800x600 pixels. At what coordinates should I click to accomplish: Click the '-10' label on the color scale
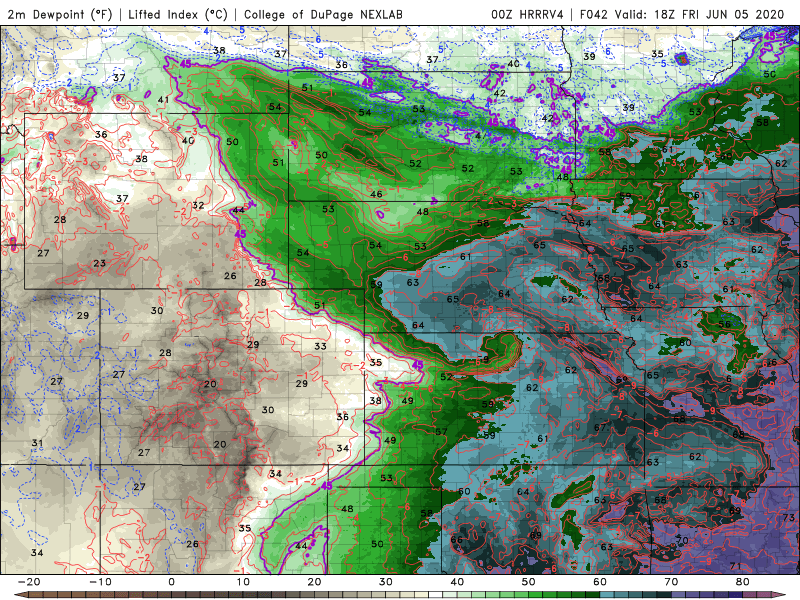point(100,582)
